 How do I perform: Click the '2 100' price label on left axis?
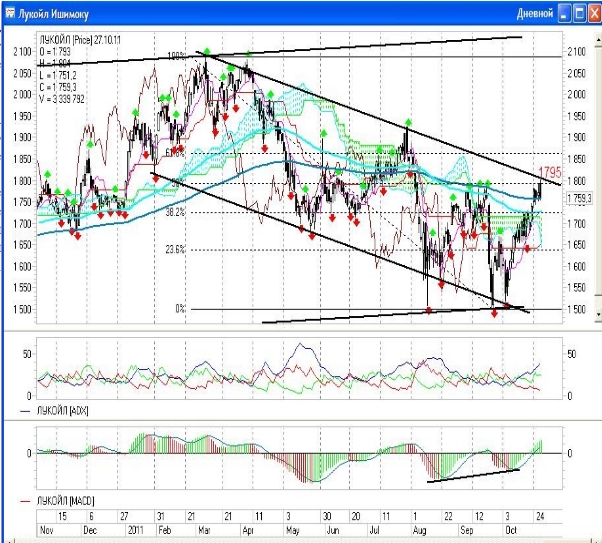(22, 51)
